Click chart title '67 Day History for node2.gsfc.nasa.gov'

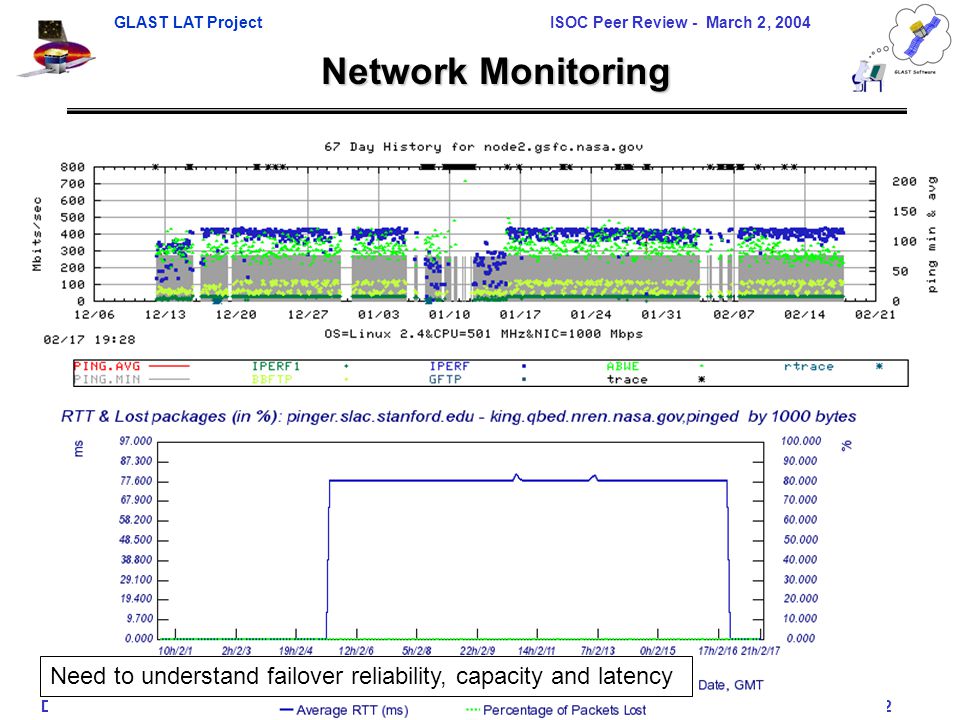coord(484,147)
